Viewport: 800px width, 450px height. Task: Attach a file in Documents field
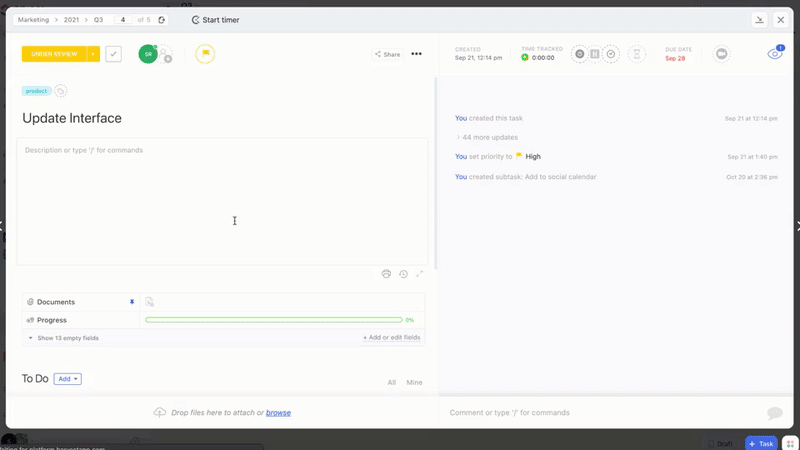(149, 302)
